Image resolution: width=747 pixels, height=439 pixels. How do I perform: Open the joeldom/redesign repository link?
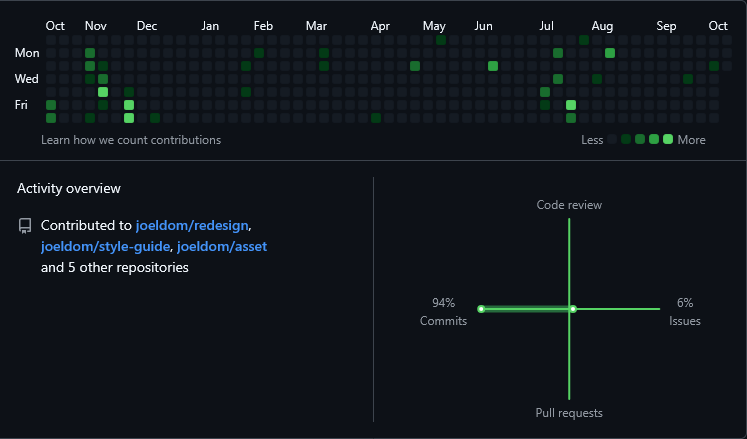191,226
